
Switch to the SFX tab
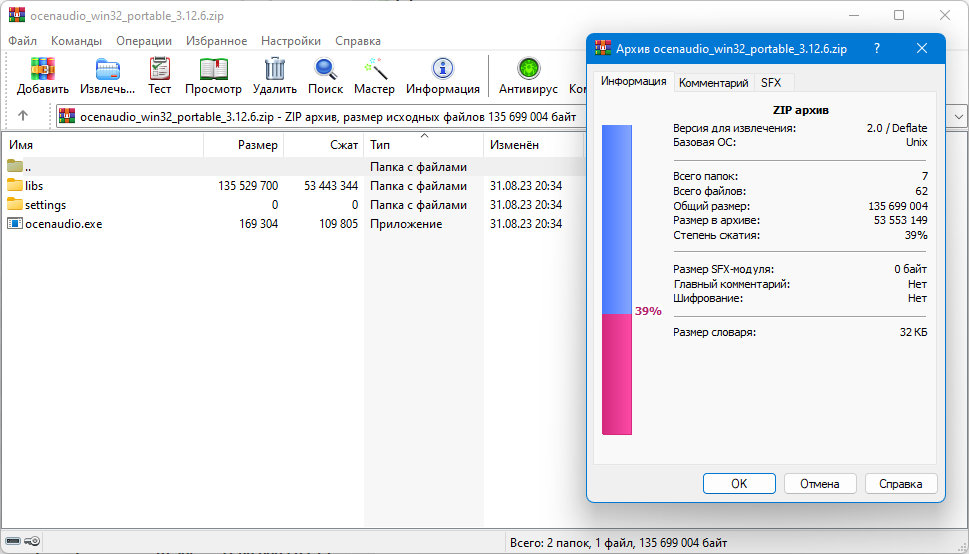(771, 83)
